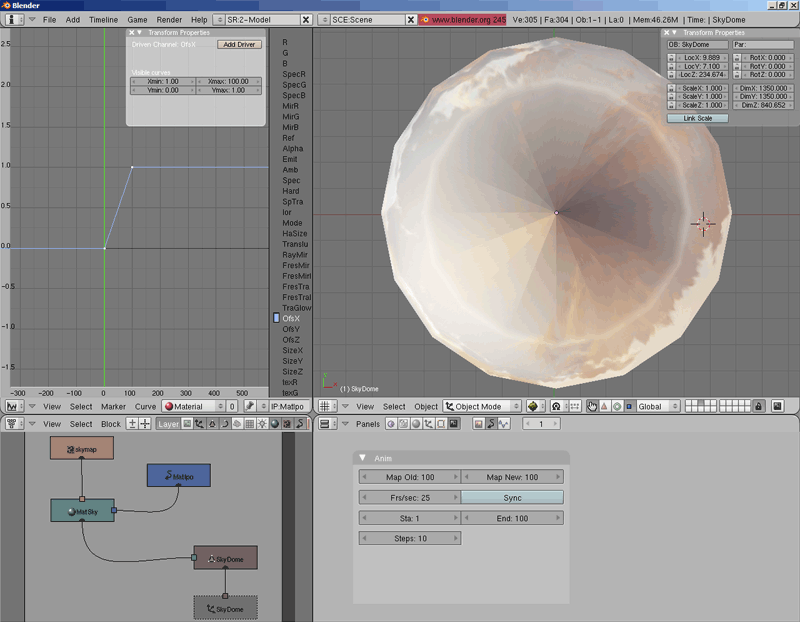Open the Object Mode dropdown
The width and height of the screenshot is (800, 622).
(482, 406)
